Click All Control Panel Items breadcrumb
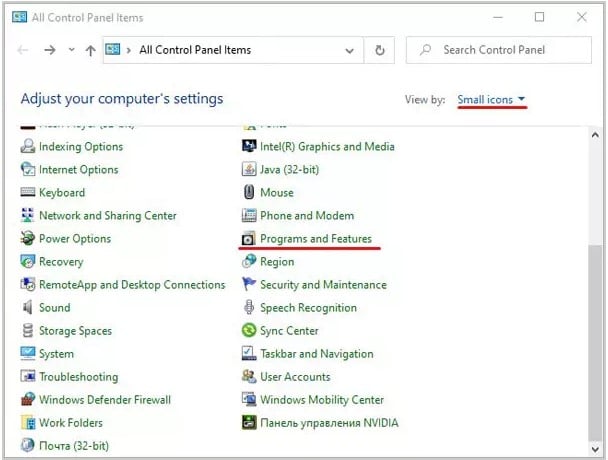This screenshot has width=608, height=460. click(195, 50)
